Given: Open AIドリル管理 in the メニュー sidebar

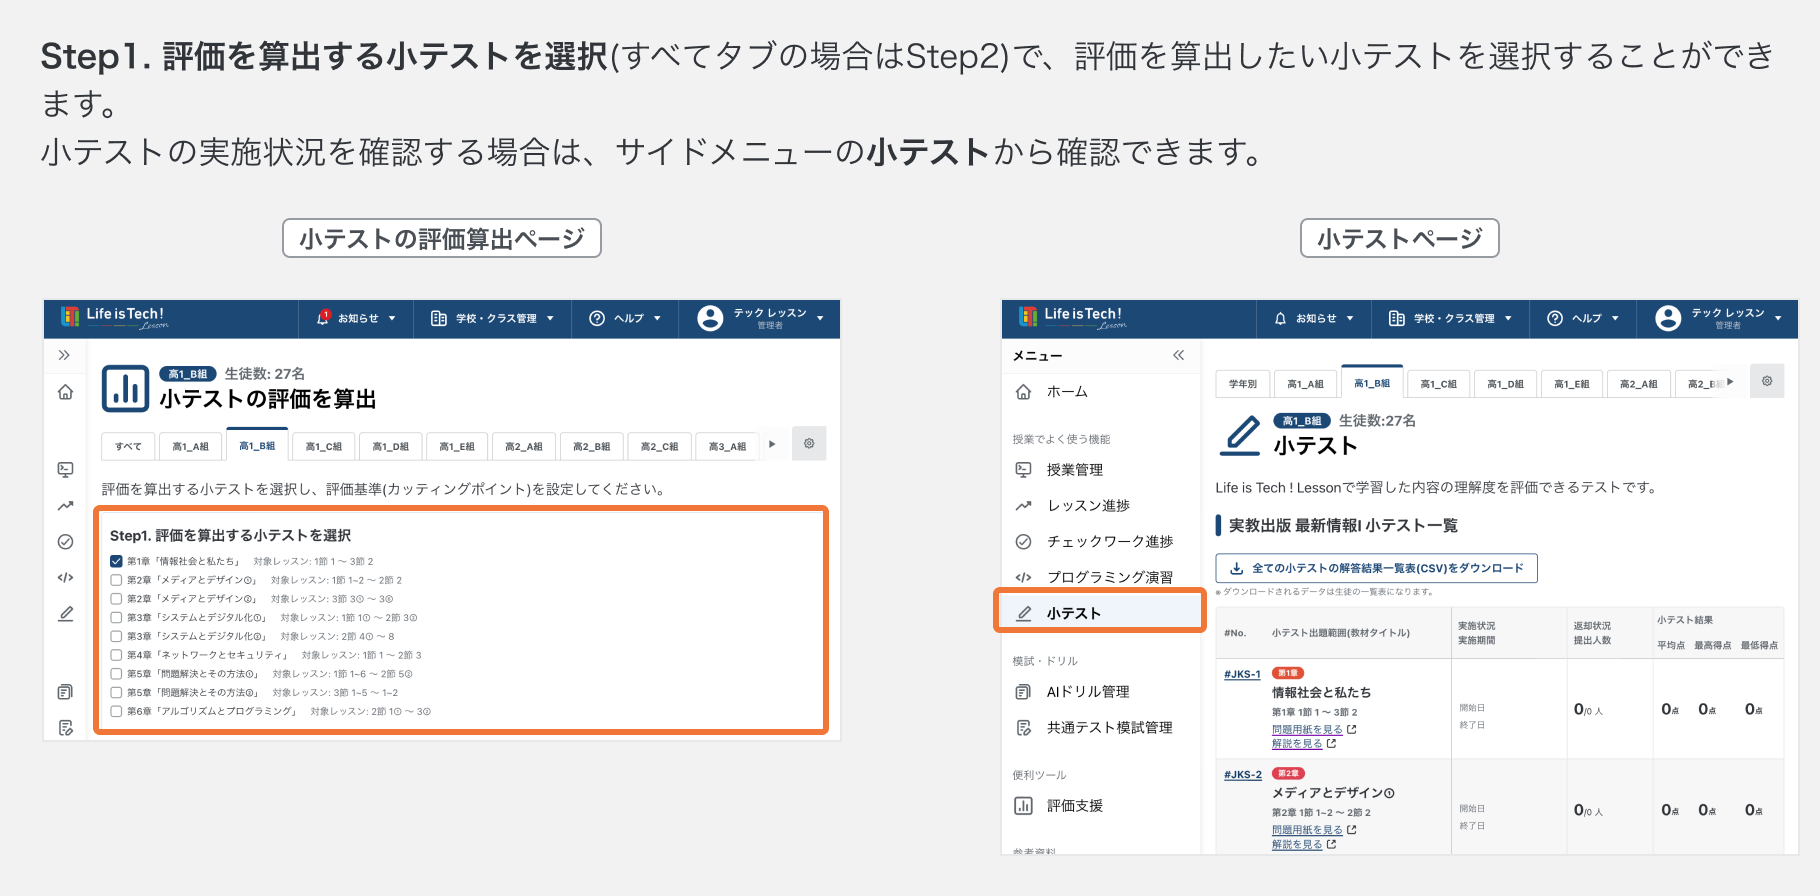Looking at the screenshot, I should click(1100, 692).
